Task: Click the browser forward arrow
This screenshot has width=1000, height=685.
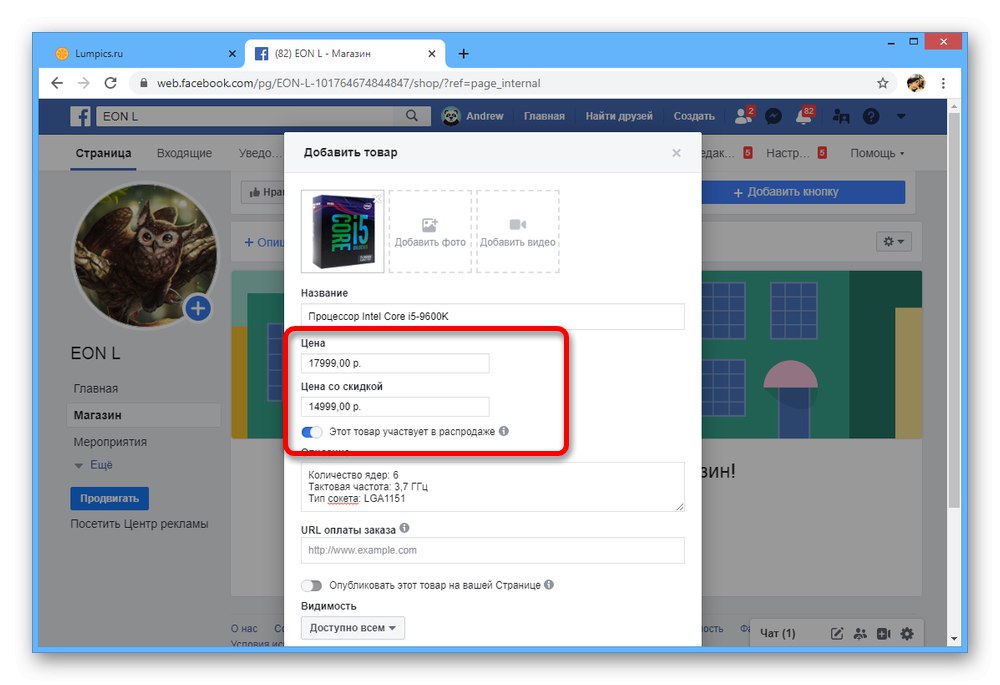Action: (x=84, y=83)
